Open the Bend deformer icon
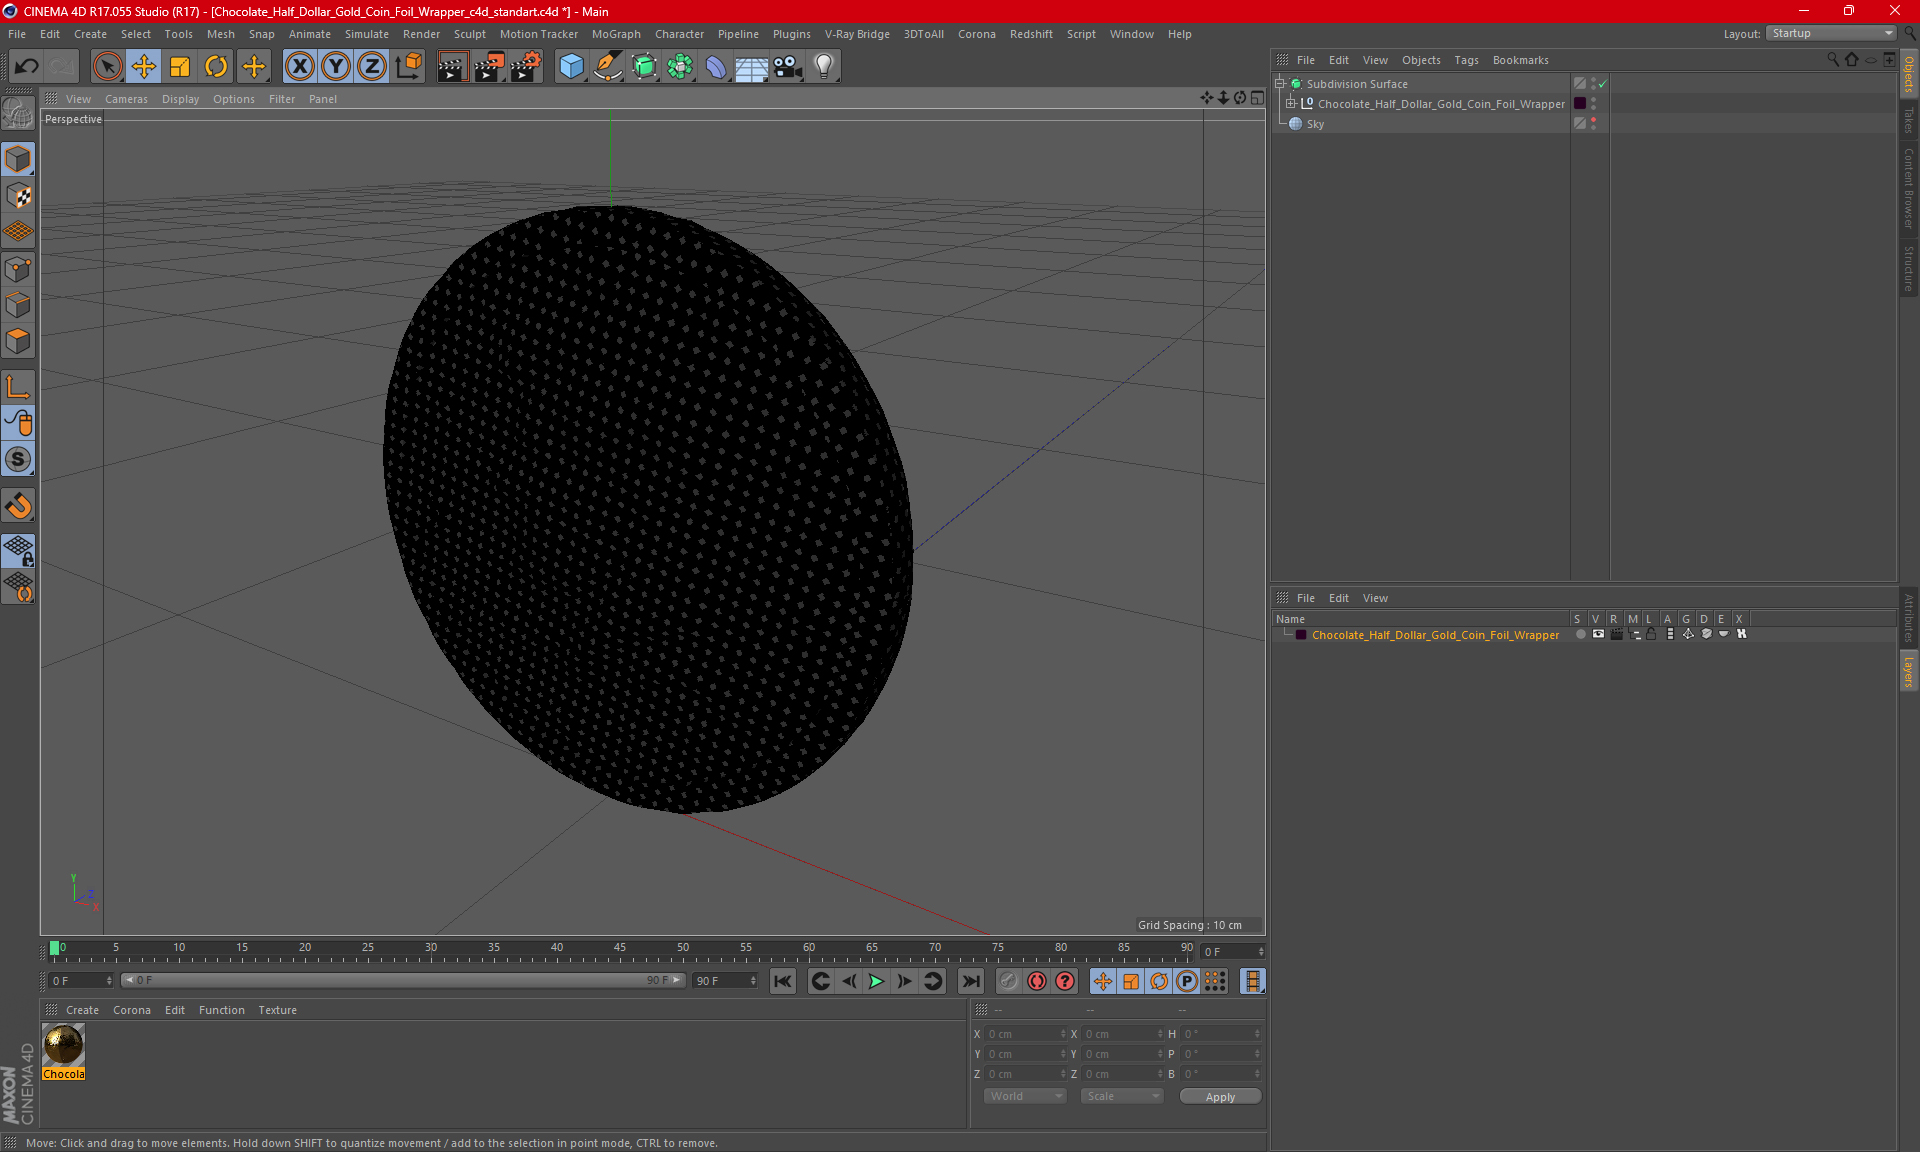 pyautogui.click(x=716, y=66)
